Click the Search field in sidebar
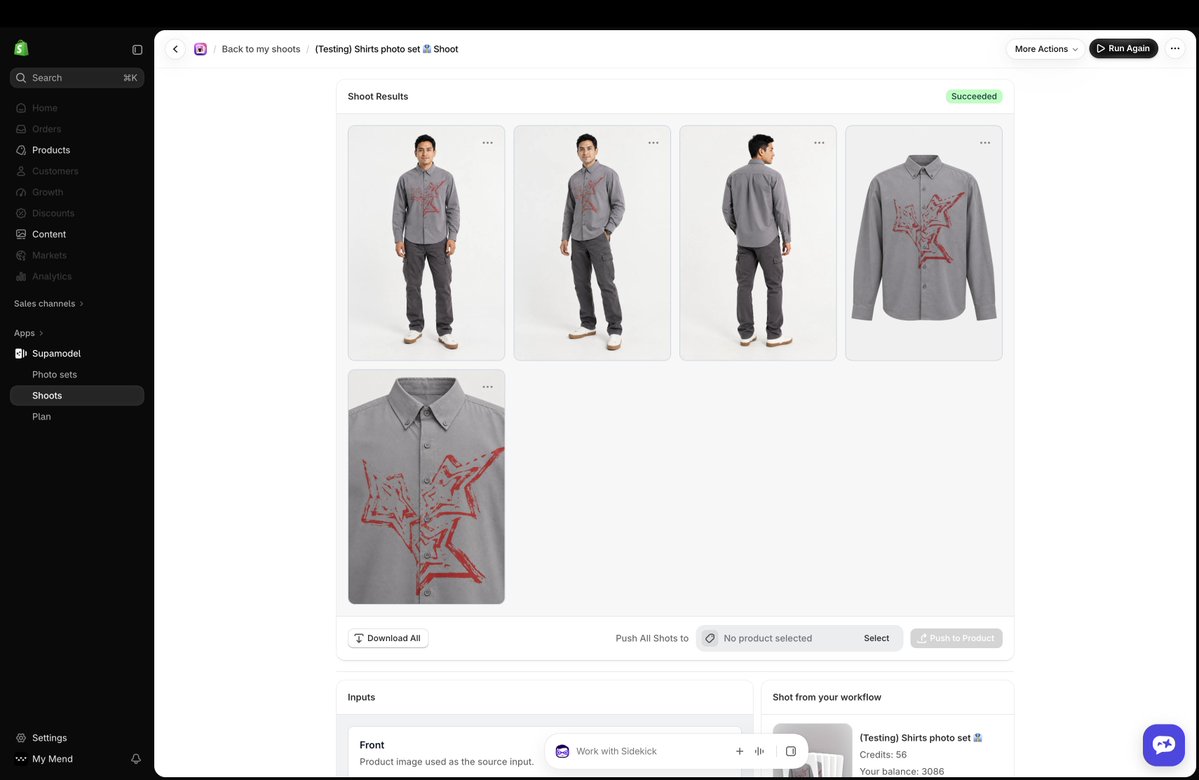Viewport: 1199px width, 780px height. 76,78
